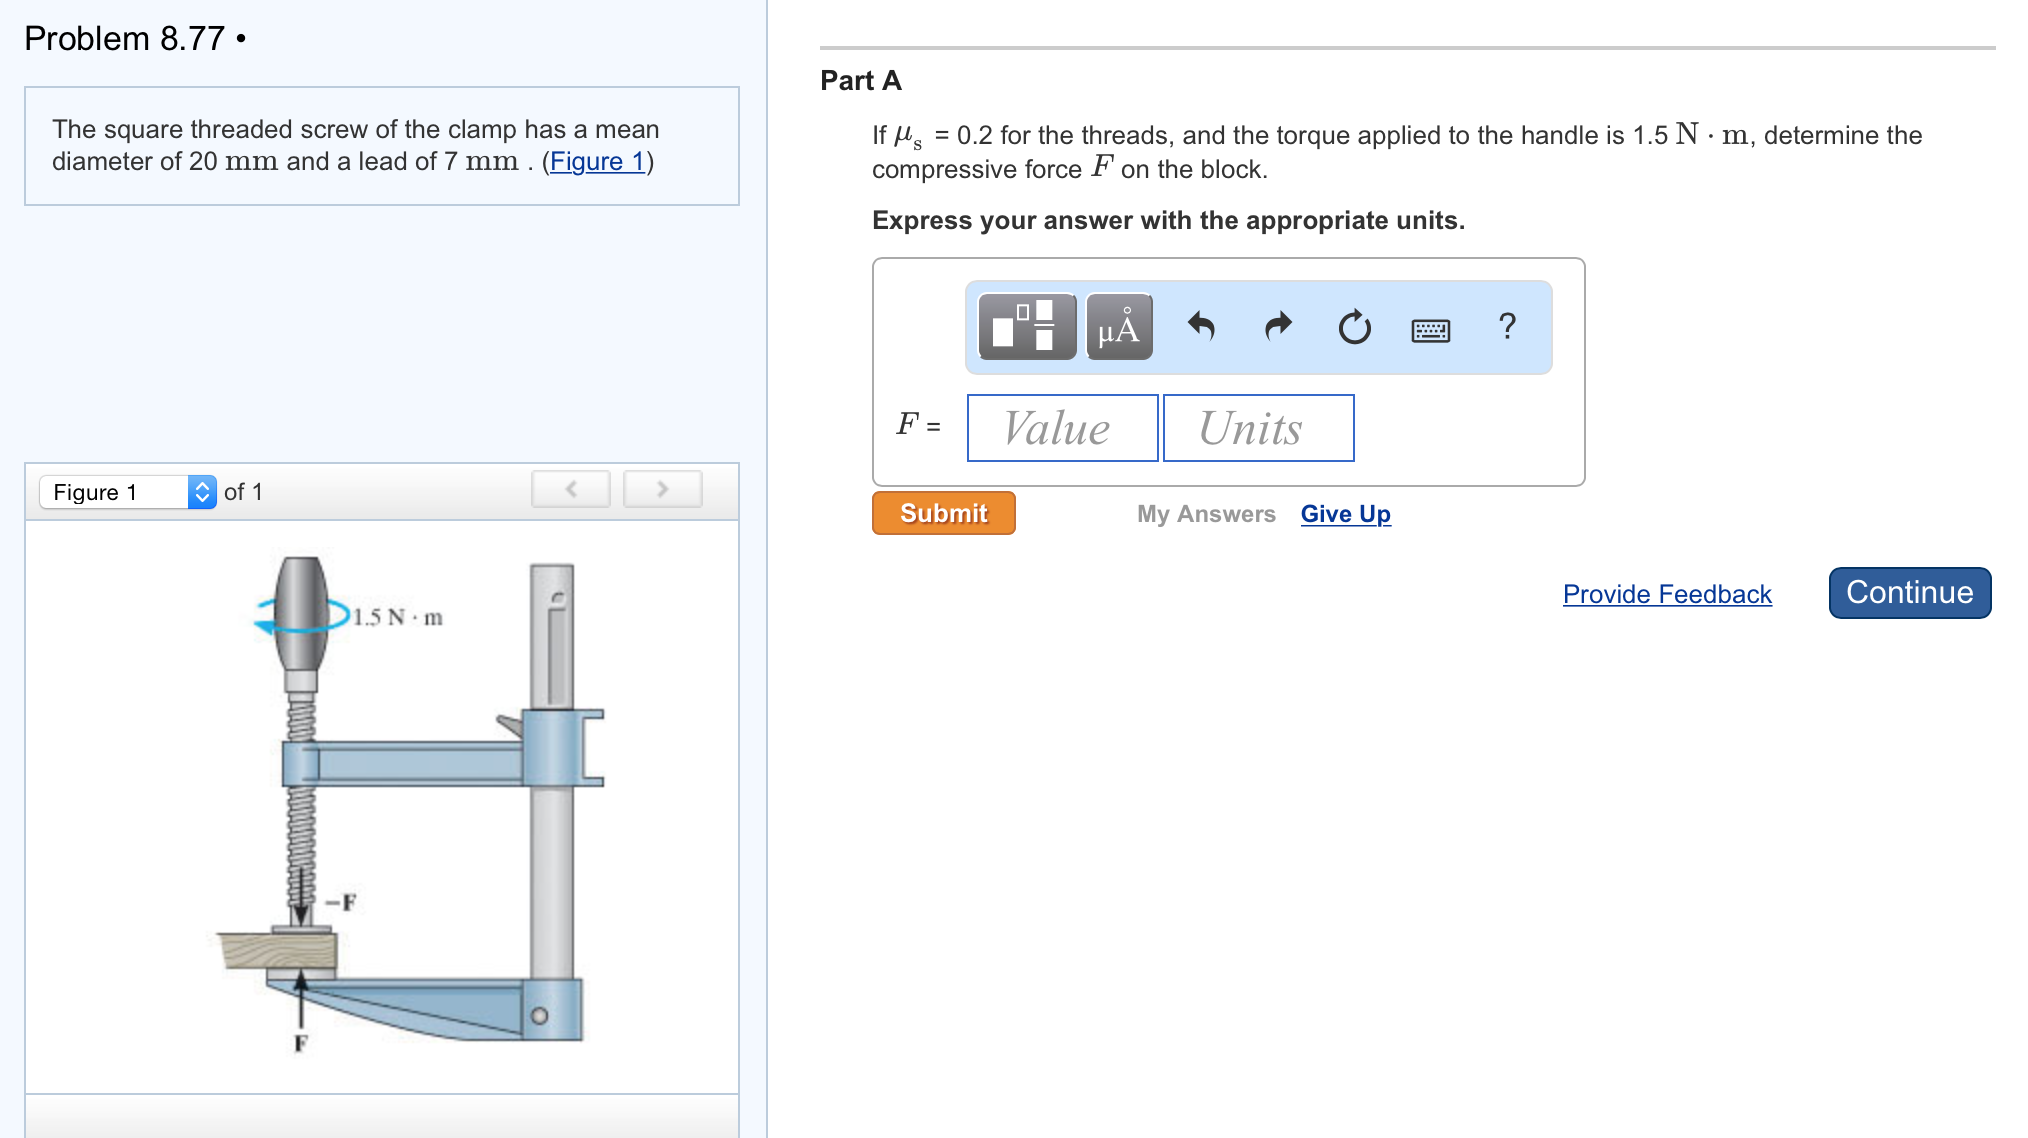Go to the previous figure arrow
The height and width of the screenshot is (1138, 2028).
click(570, 489)
